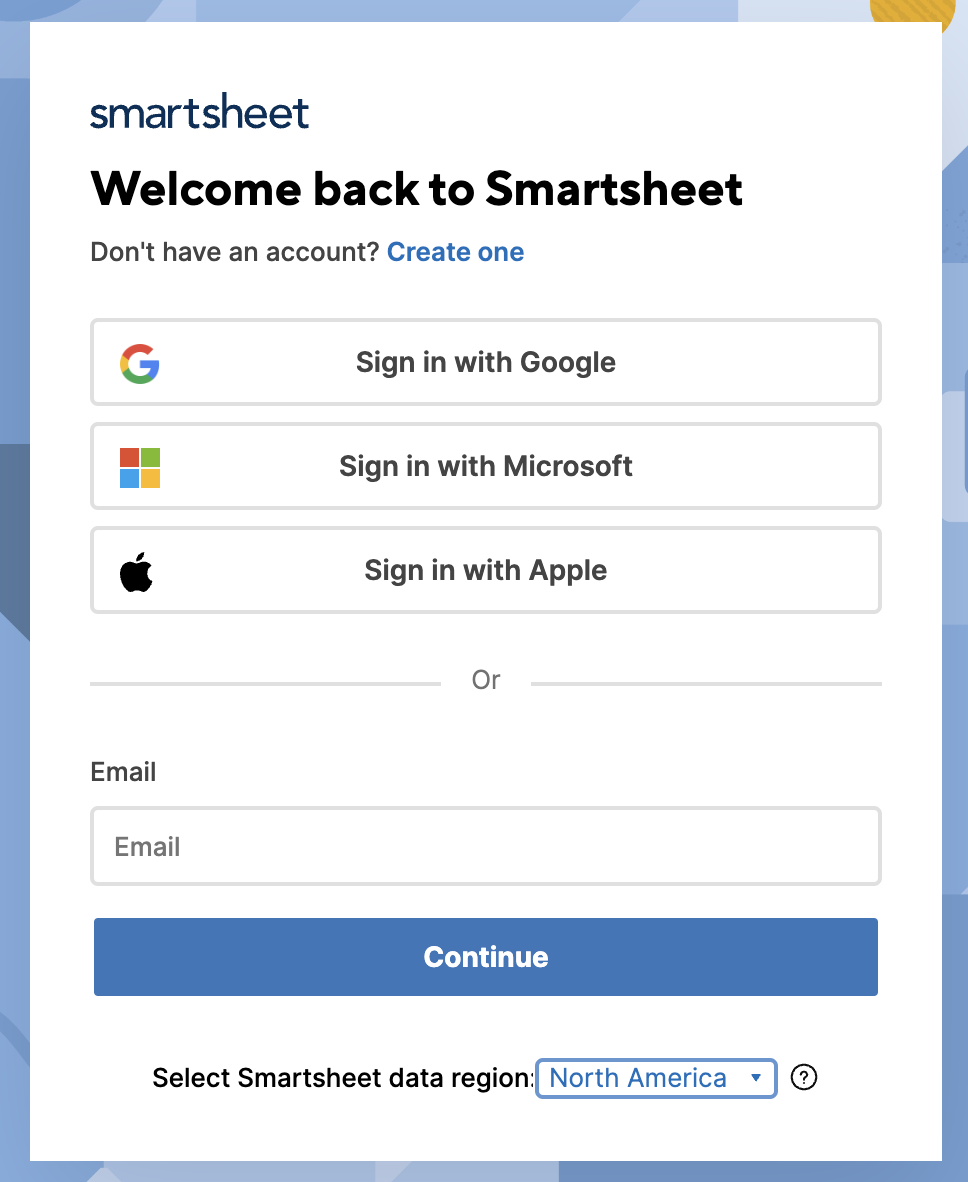The height and width of the screenshot is (1182, 968).
Task: Choose Sign in with Google
Action: coord(486,362)
